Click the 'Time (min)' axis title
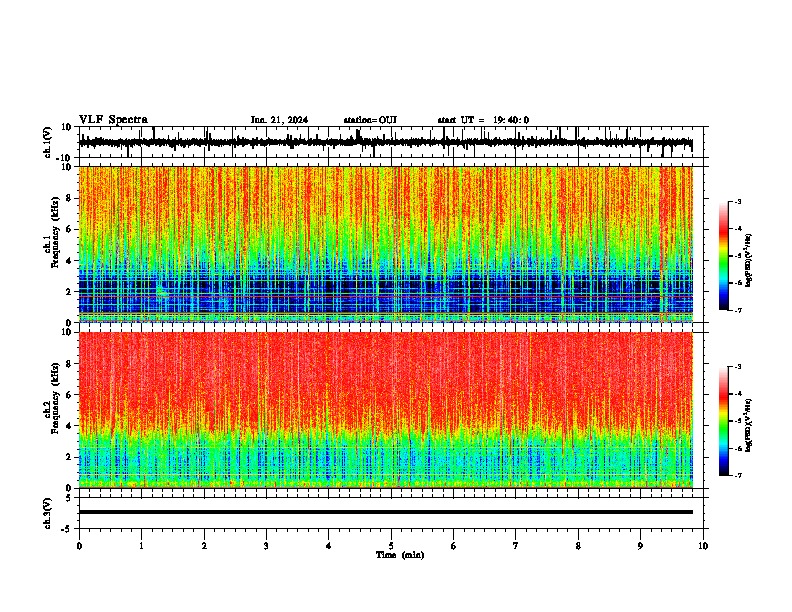This screenshot has width=792, height=612. pyautogui.click(x=400, y=555)
